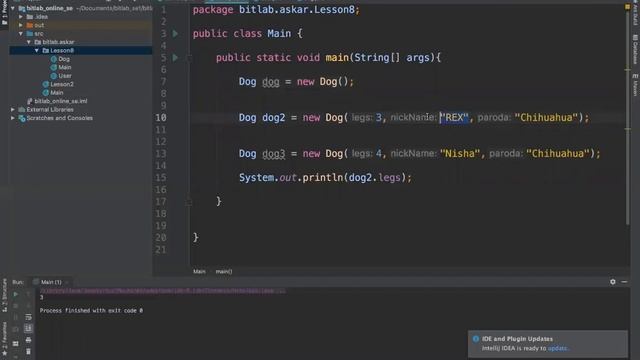Open Dog class in project tree
The height and width of the screenshot is (360, 640).
(x=64, y=59)
